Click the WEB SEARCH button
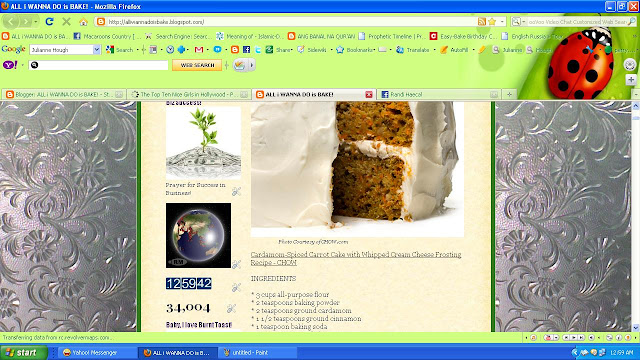 [197, 65]
